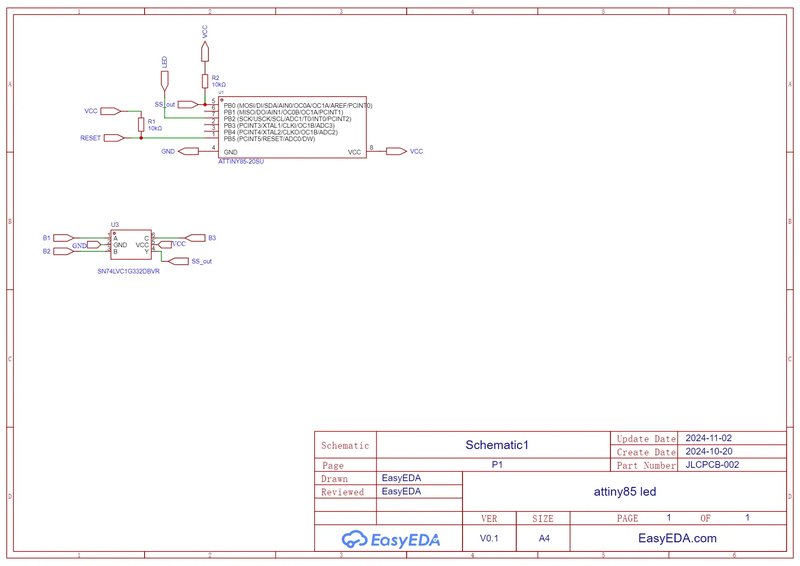Click the junction dot at PB0 pin 5
The height and width of the screenshot is (566, 800).
pyautogui.click(x=205, y=105)
